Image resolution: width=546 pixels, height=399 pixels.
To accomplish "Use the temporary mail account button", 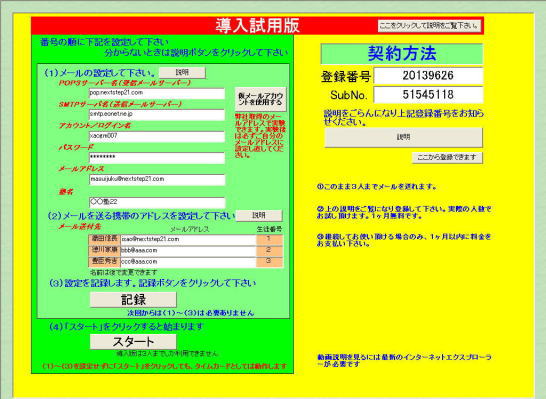I will pos(260,99).
